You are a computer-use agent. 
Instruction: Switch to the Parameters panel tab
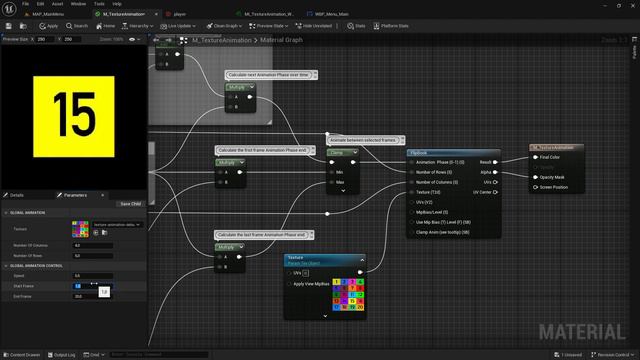pos(75,196)
